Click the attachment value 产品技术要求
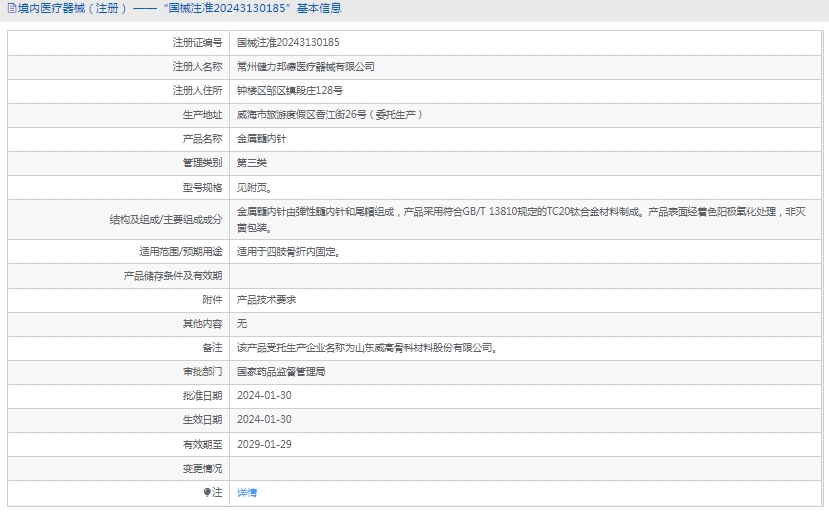The height and width of the screenshot is (512, 829). (x=266, y=300)
